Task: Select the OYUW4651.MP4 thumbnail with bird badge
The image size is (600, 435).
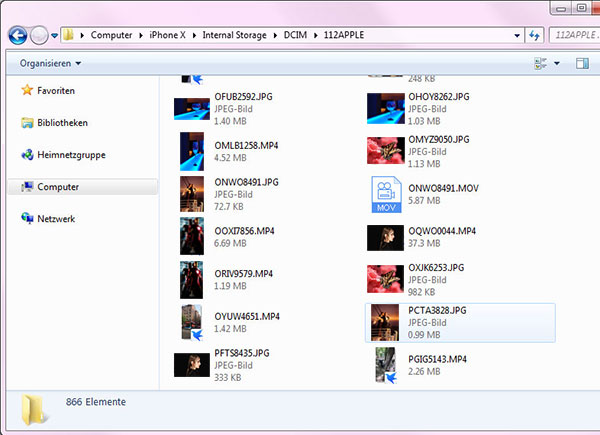Action: point(192,322)
